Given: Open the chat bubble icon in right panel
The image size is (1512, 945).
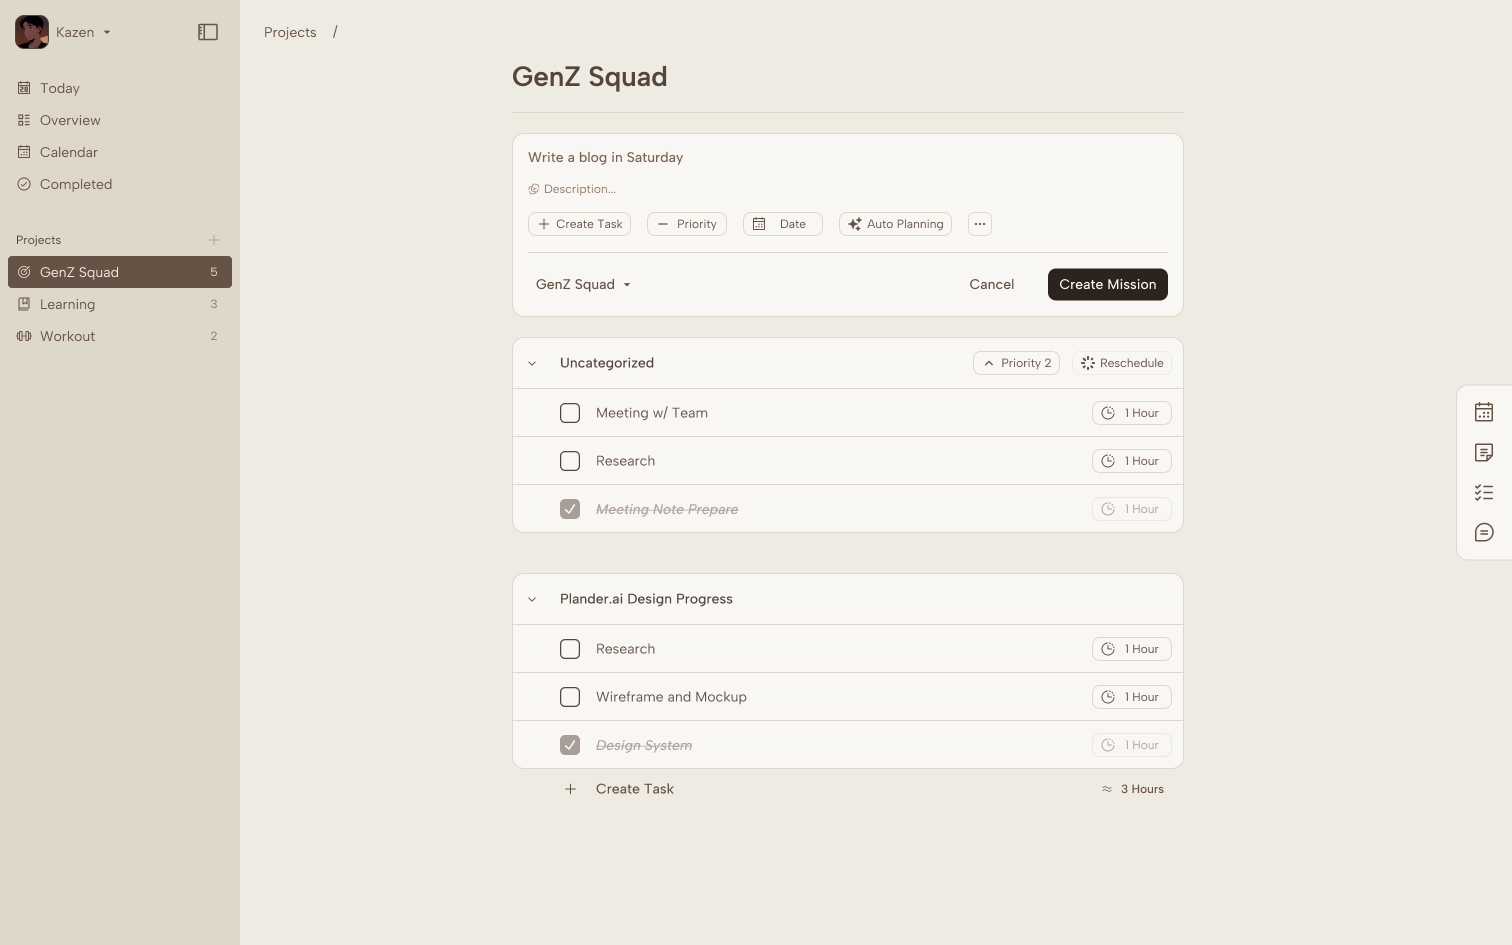Looking at the screenshot, I should coord(1484,533).
